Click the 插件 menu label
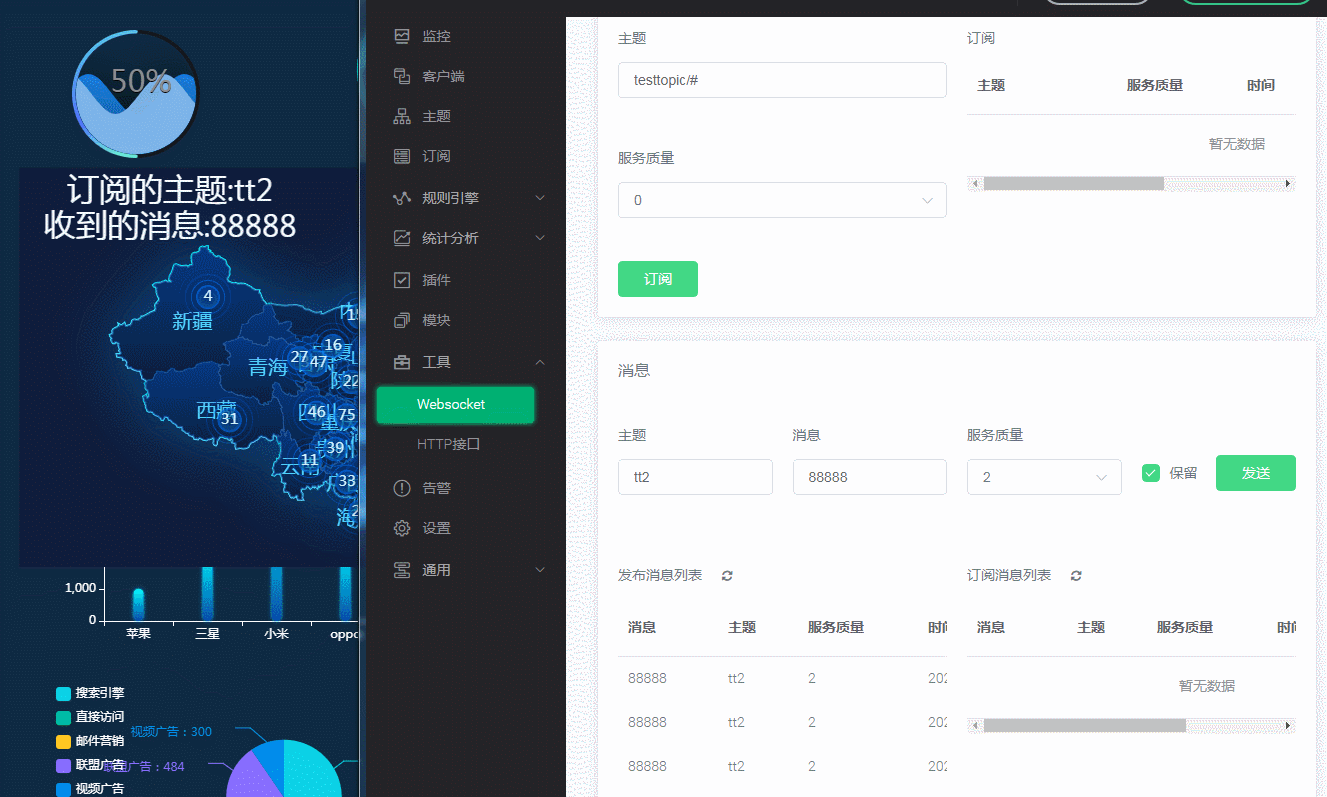Screen dimensions: 1327x797 tap(436, 280)
